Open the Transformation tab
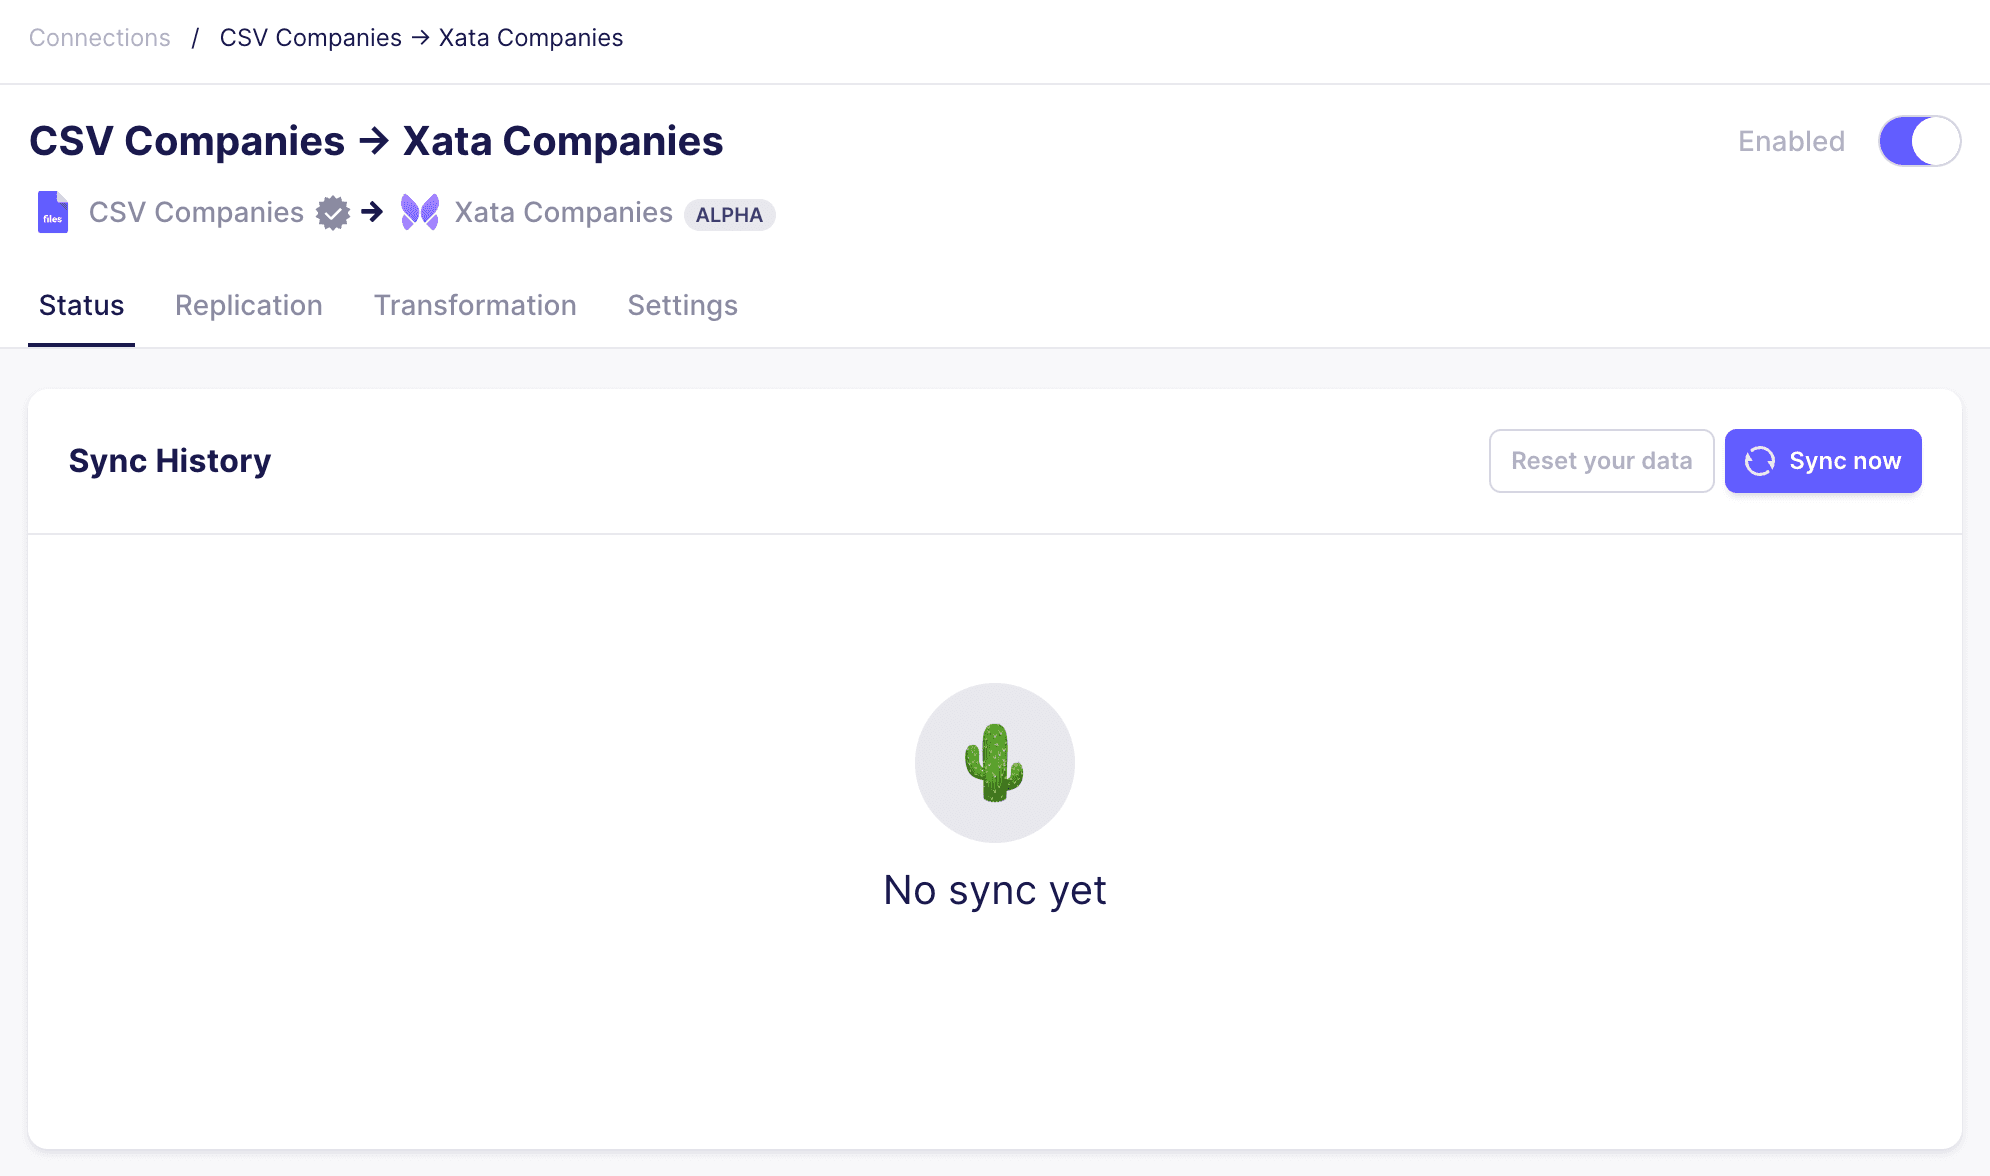Viewport: 1990px width, 1176px height. (x=474, y=305)
